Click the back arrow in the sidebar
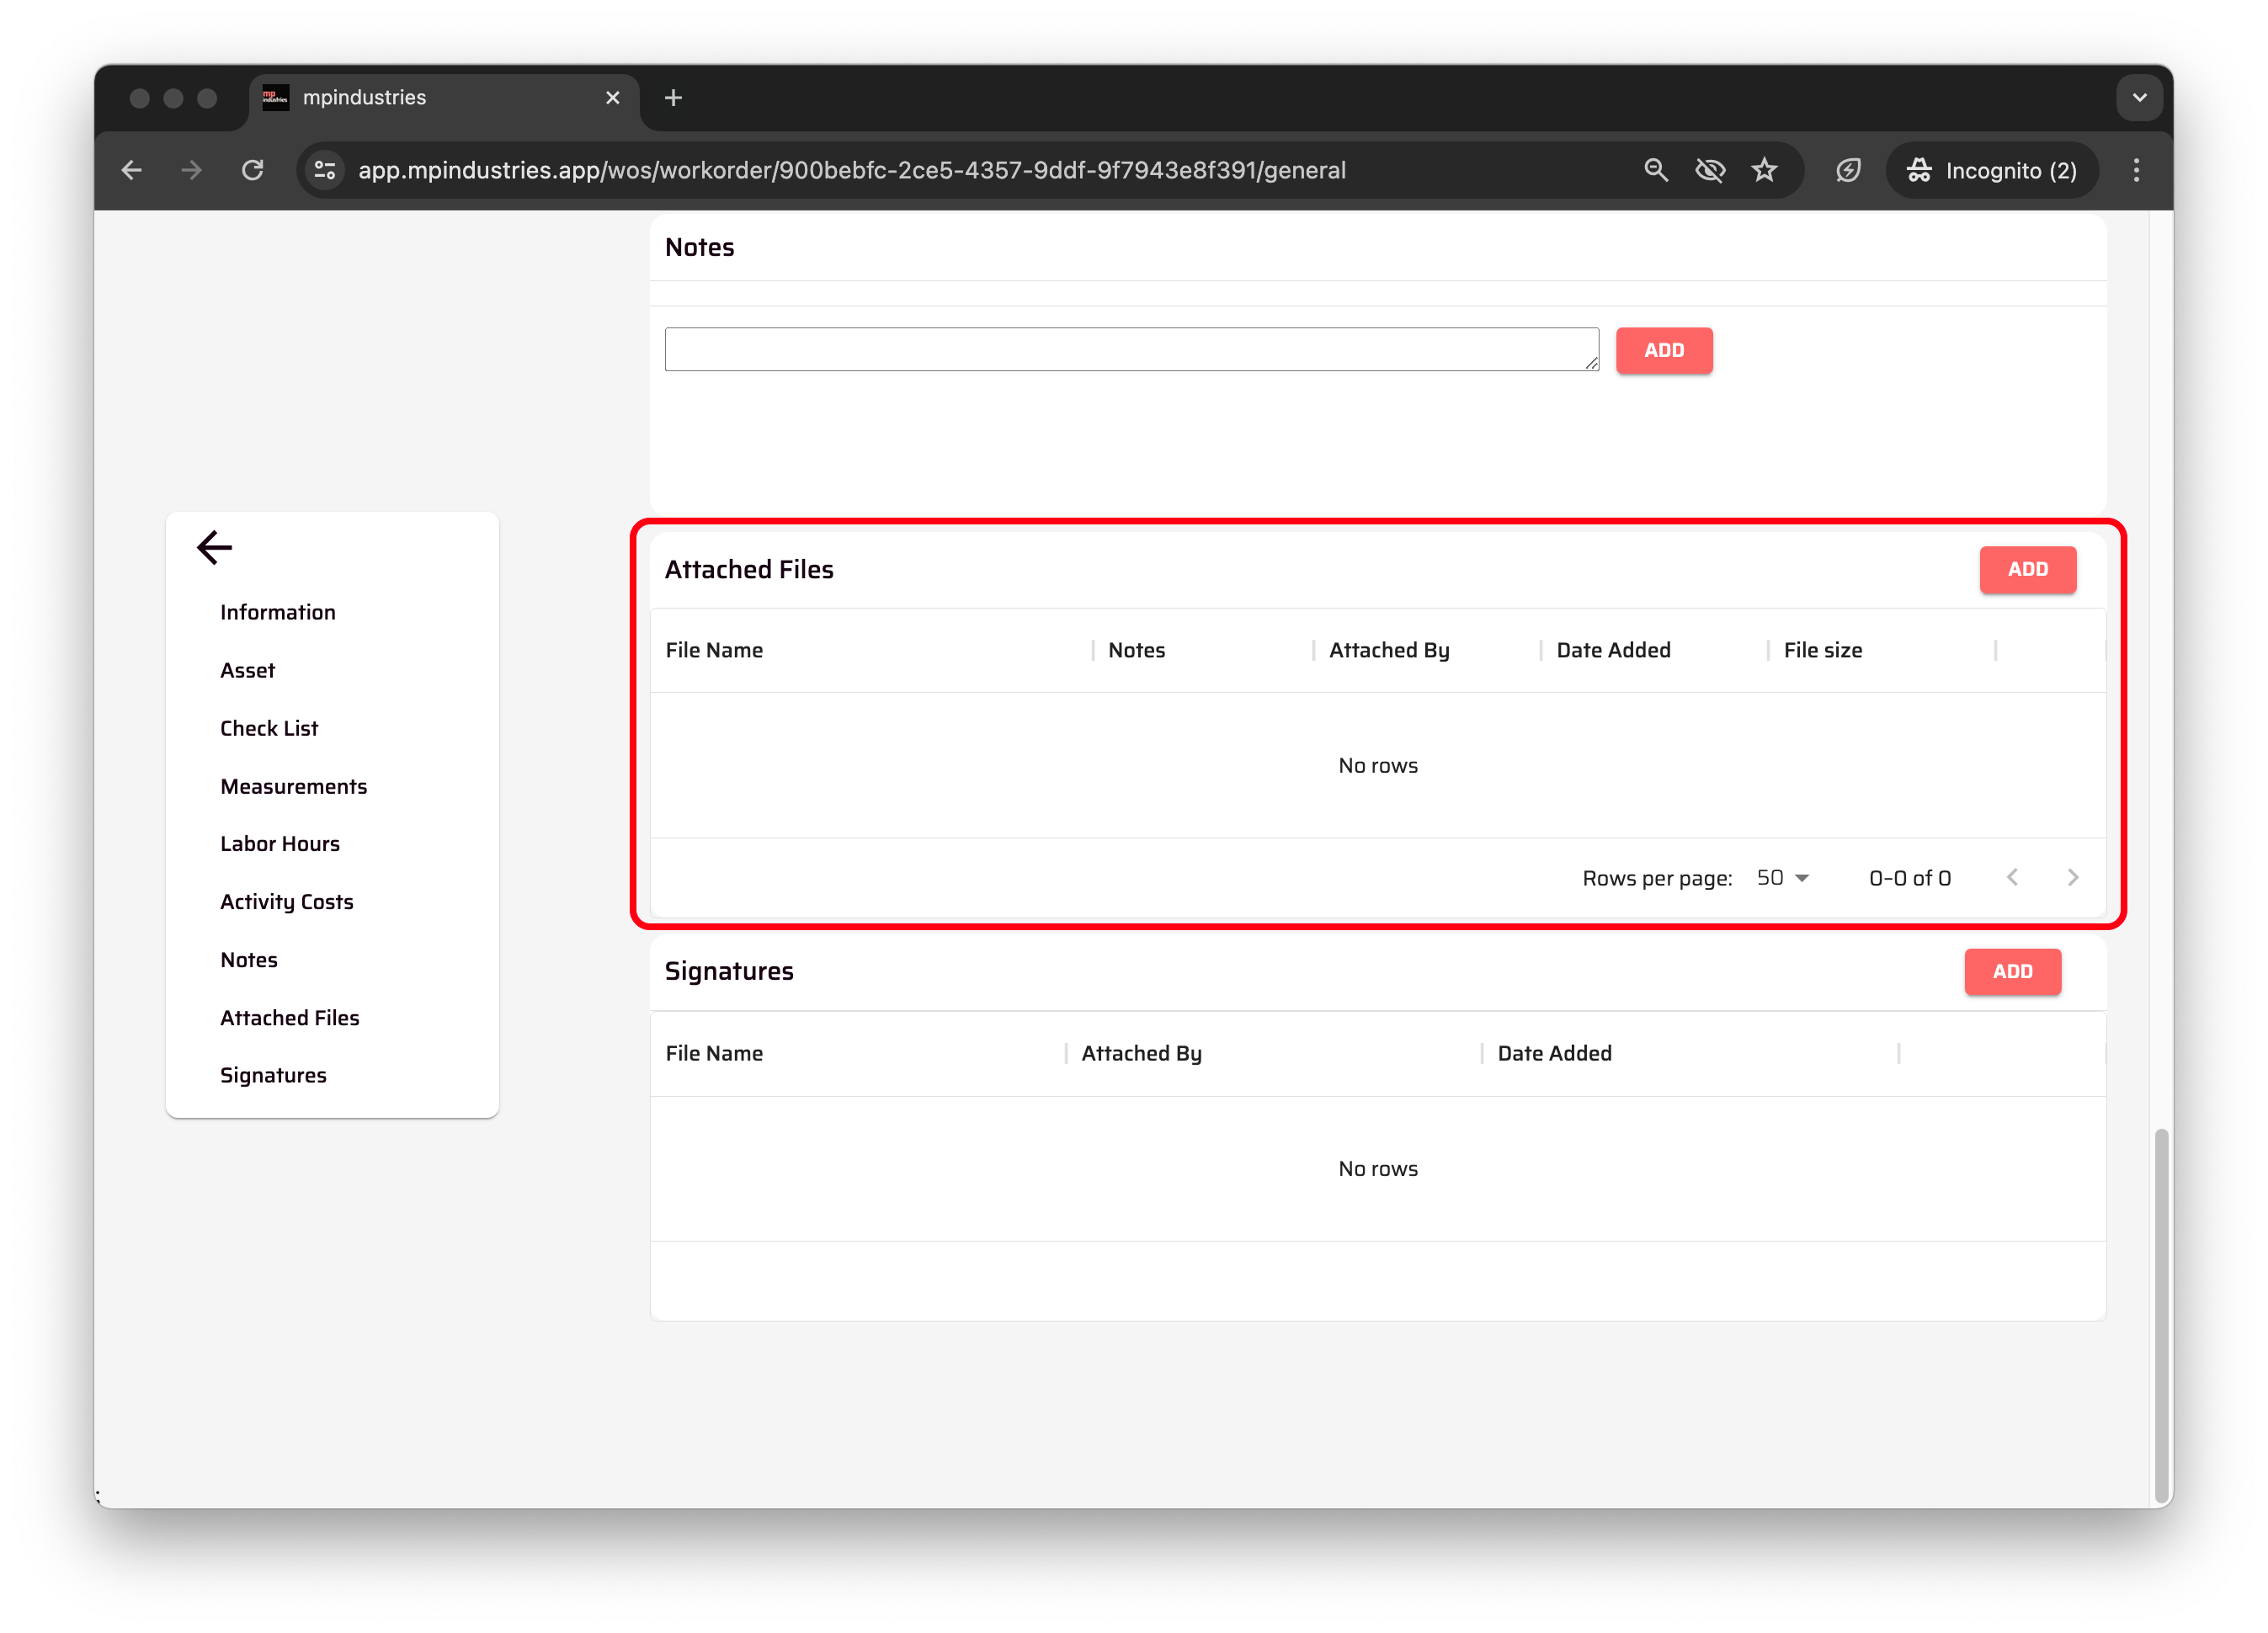This screenshot has height=1633, width=2268. point(214,547)
